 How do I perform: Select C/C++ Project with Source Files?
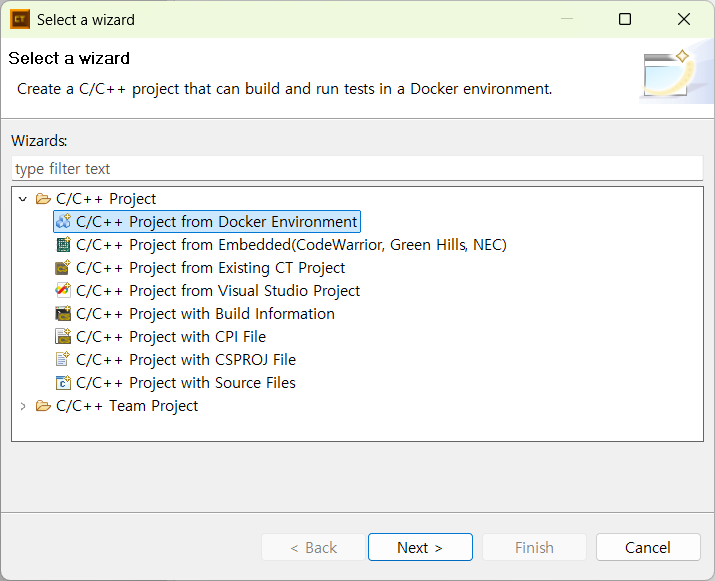[x=186, y=383]
